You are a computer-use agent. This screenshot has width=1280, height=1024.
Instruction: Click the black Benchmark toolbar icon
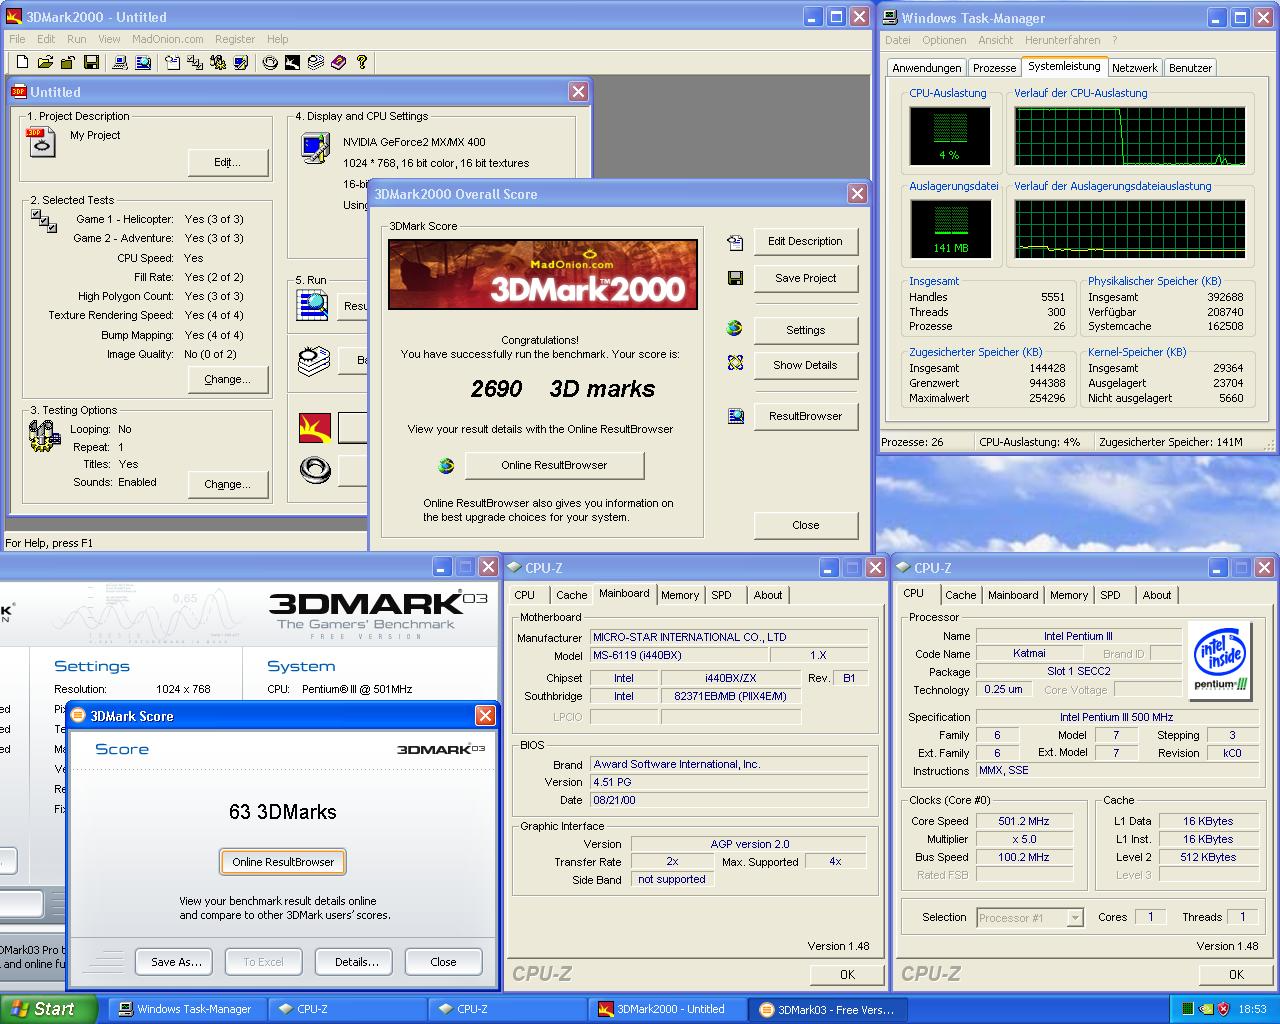pos(293,62)
